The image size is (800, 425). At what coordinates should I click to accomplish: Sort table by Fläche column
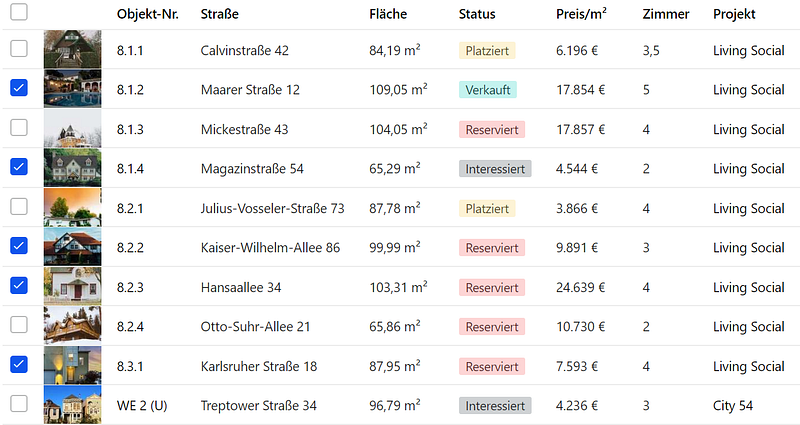[388, 14]
